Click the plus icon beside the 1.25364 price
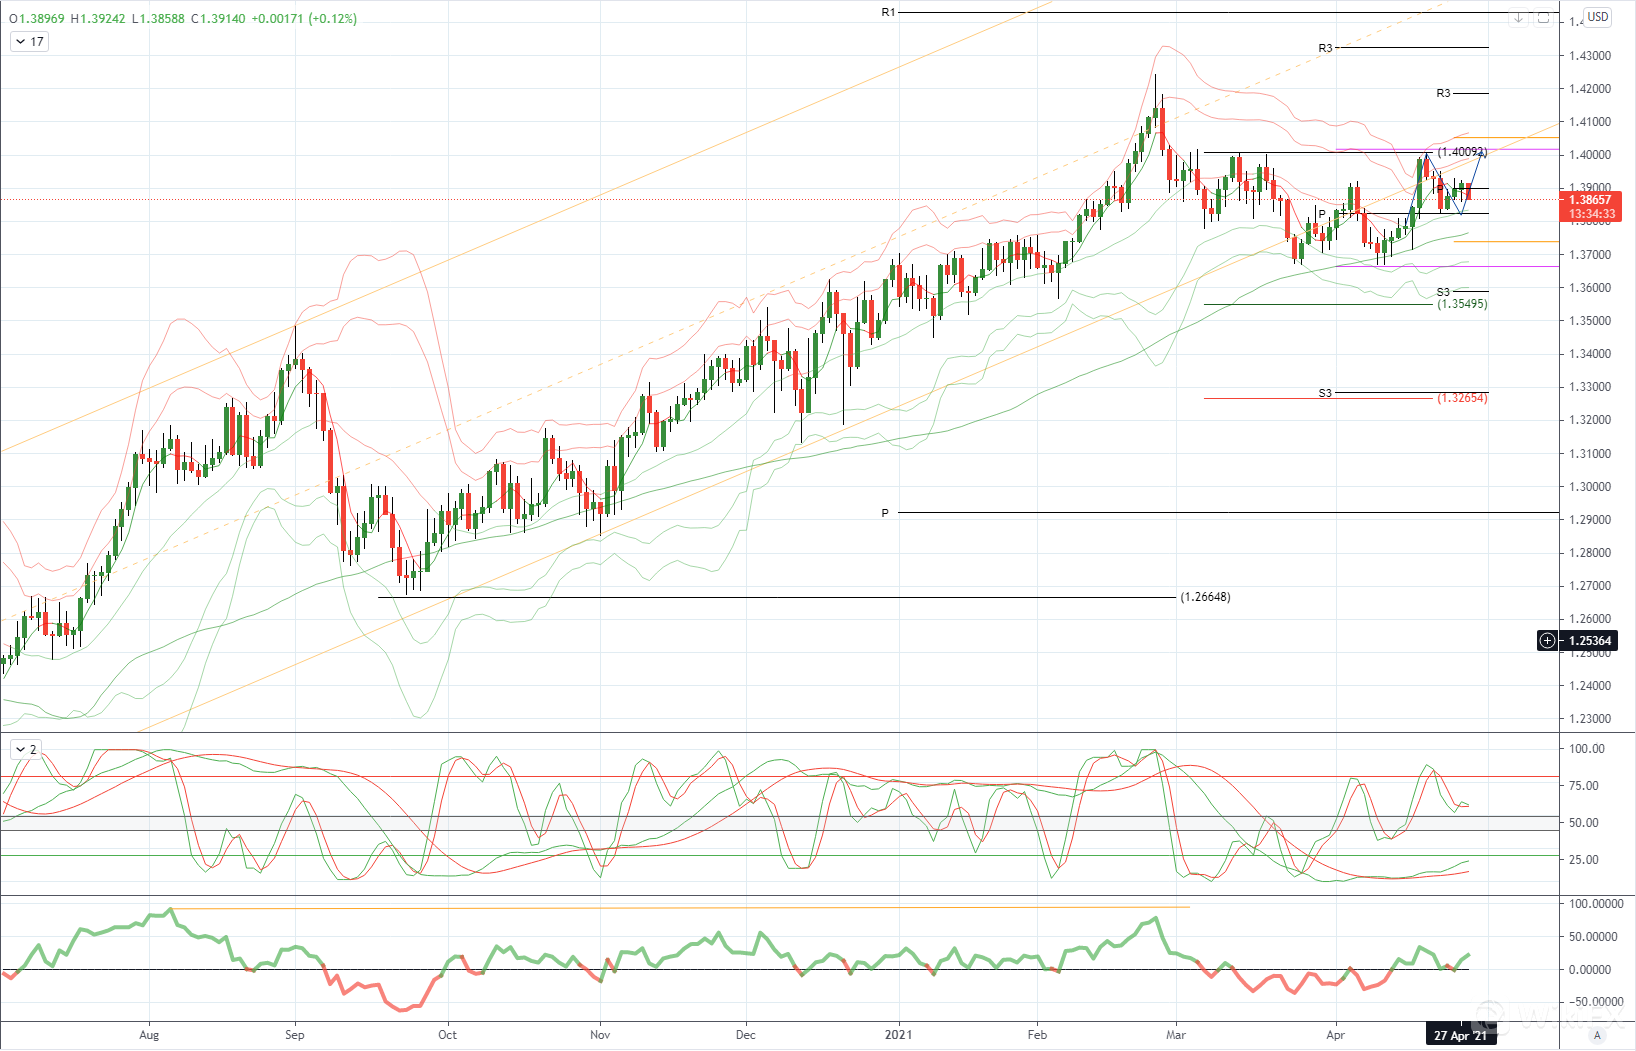Viewport: 1636px width, 1051px height. pyautogui.click(x=1547, y=641)
